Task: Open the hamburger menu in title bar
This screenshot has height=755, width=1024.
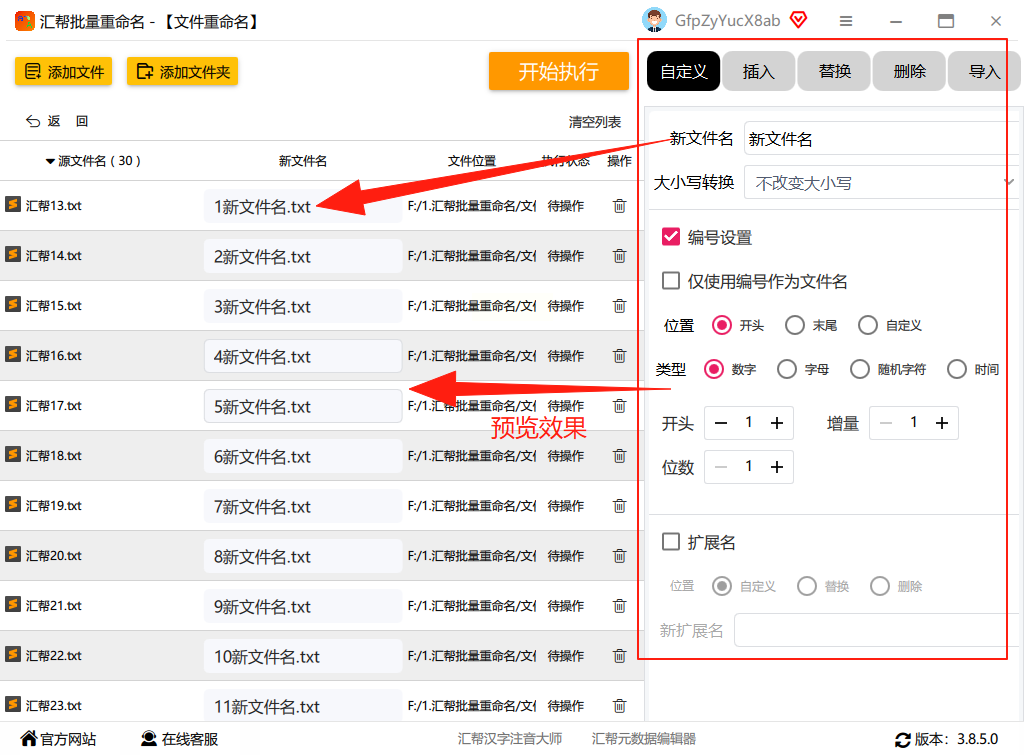Action: (846, 22)
